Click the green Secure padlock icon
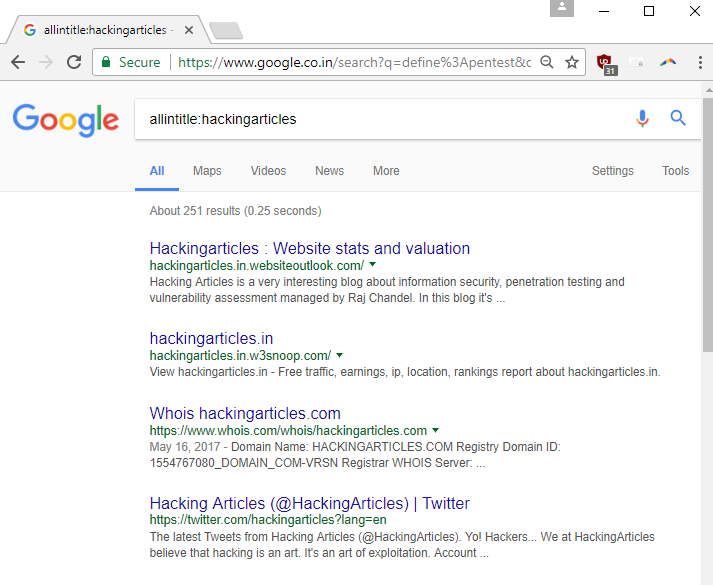 [x=106, y=62]
